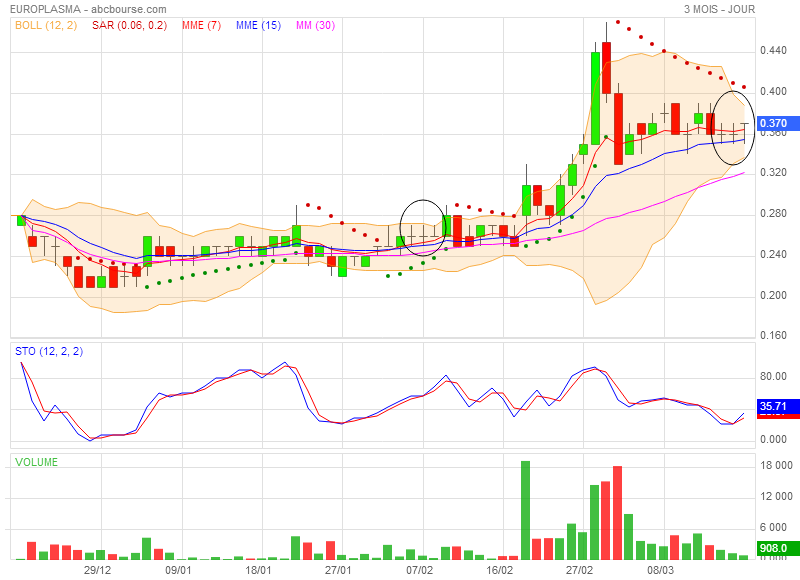
Task: Click the 80.00 stochastic axis label
Action: [773, 376]
